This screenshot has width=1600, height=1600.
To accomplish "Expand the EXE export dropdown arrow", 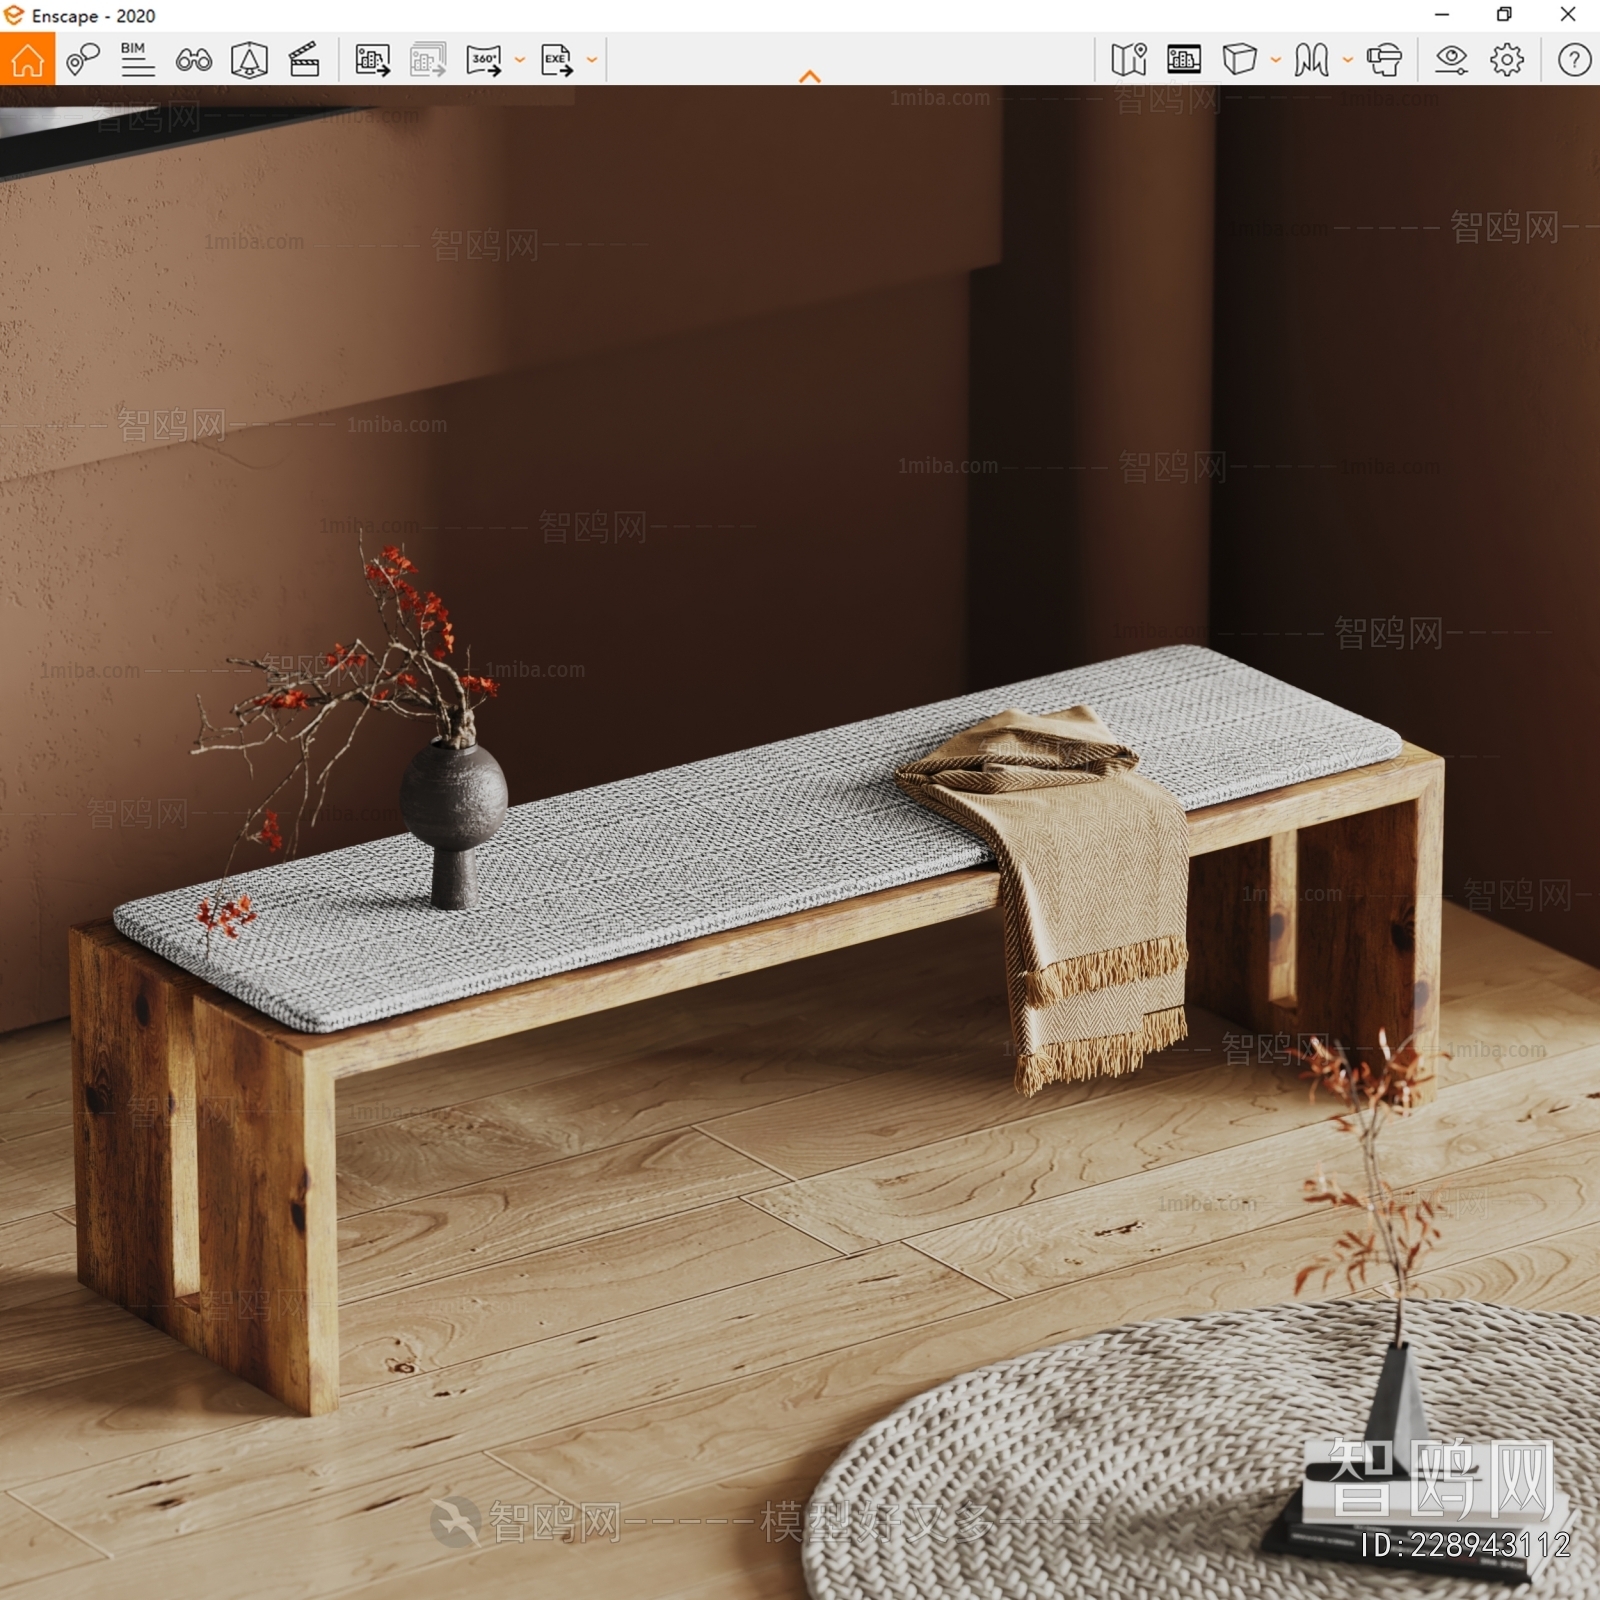I will click(x=592, y=60).
